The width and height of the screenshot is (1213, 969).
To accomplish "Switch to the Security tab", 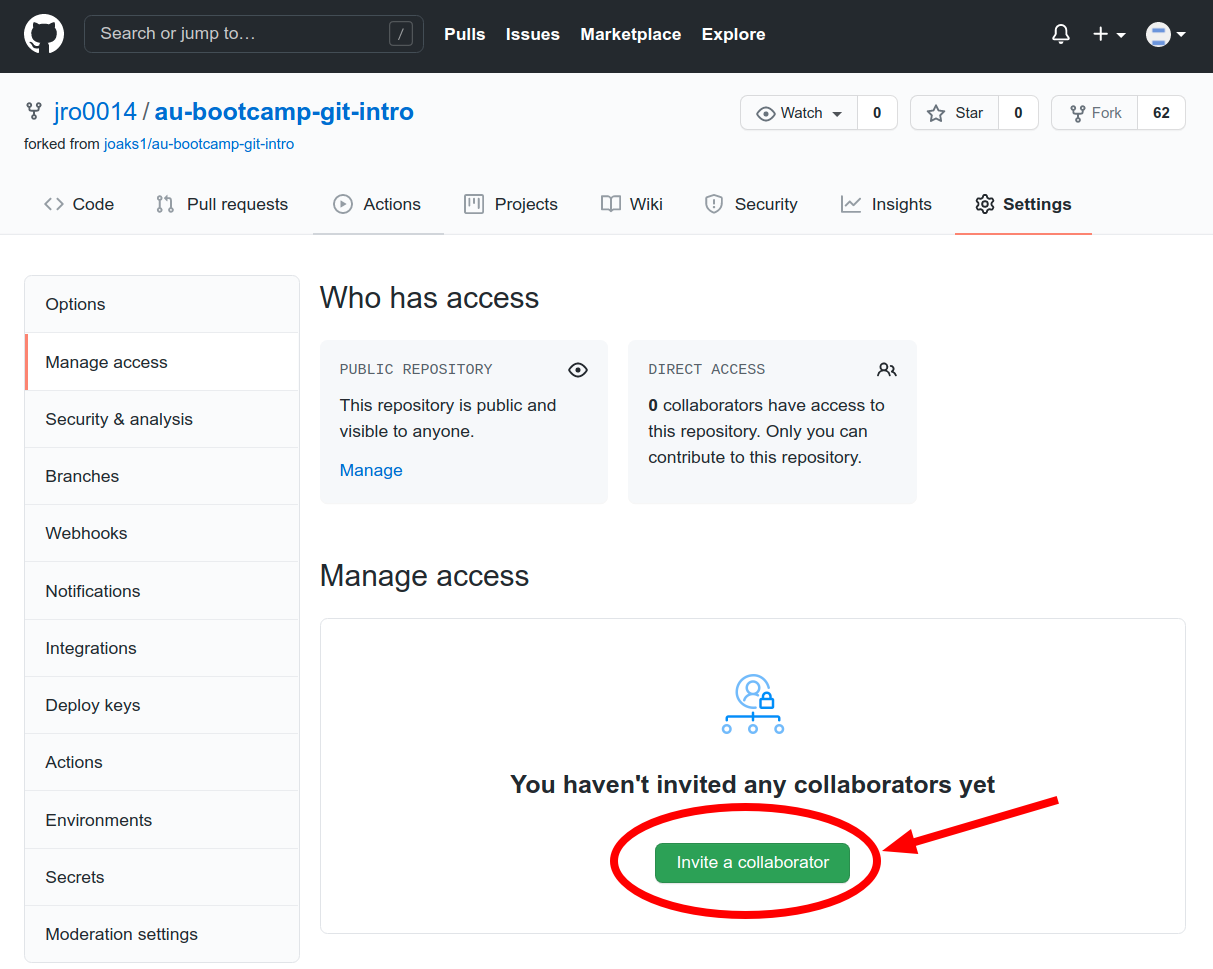I will [751, 204].
